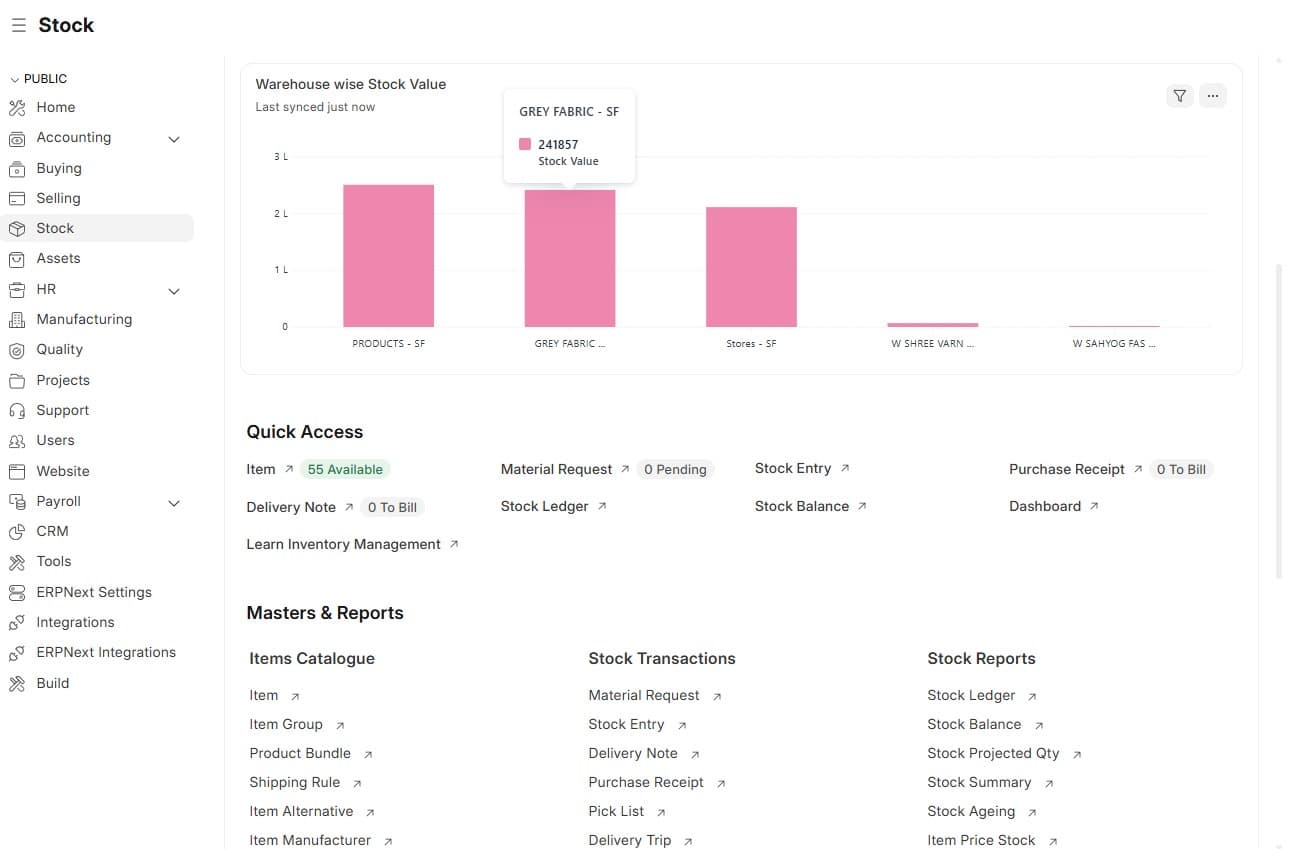
Task: Collapse the Payroll chevron in sidebar
Action: 174,503
